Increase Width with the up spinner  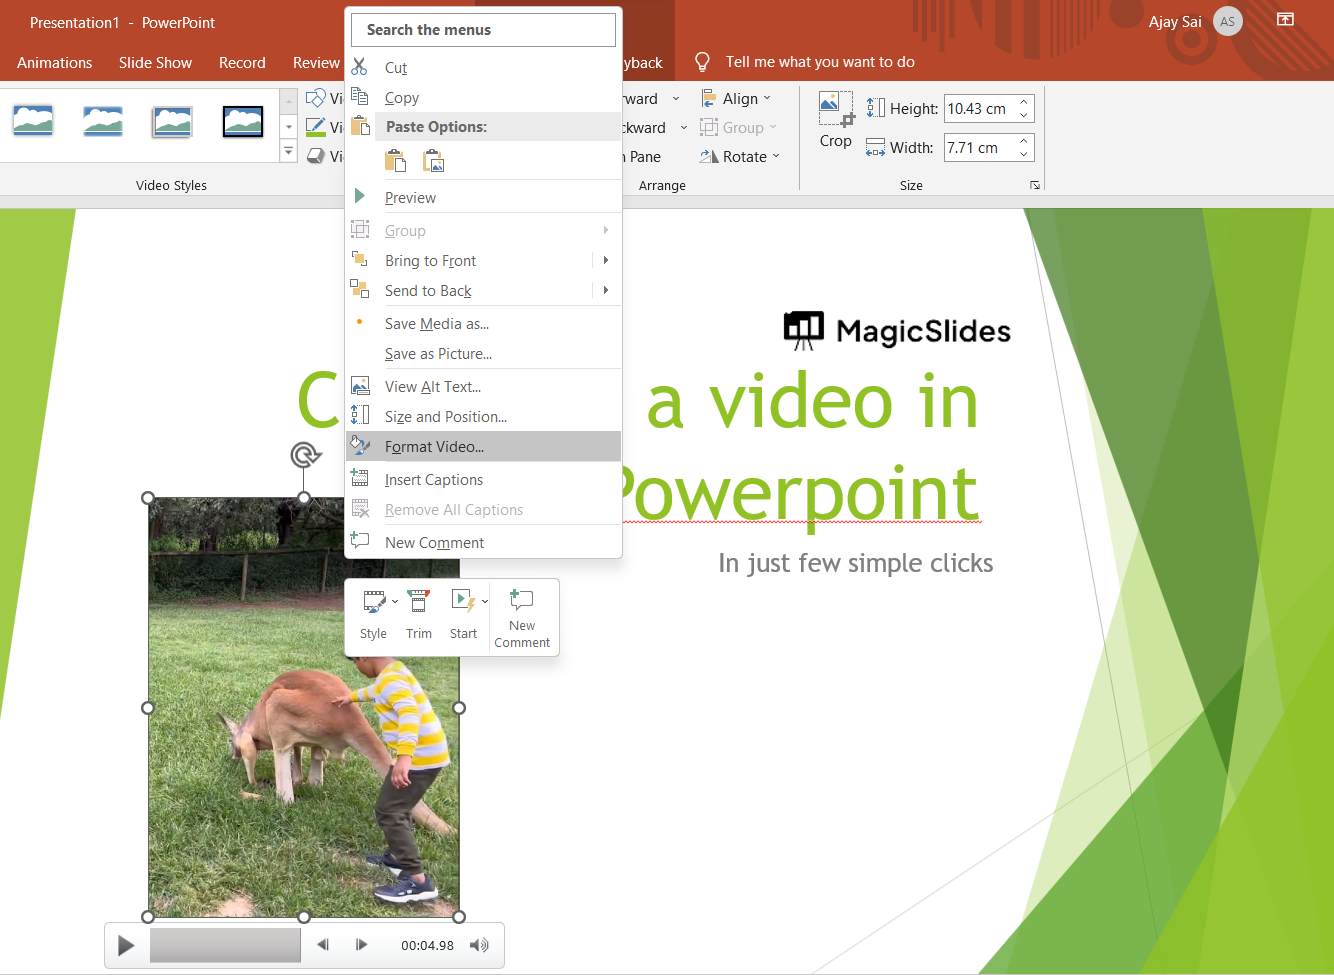pos(1024,141)
